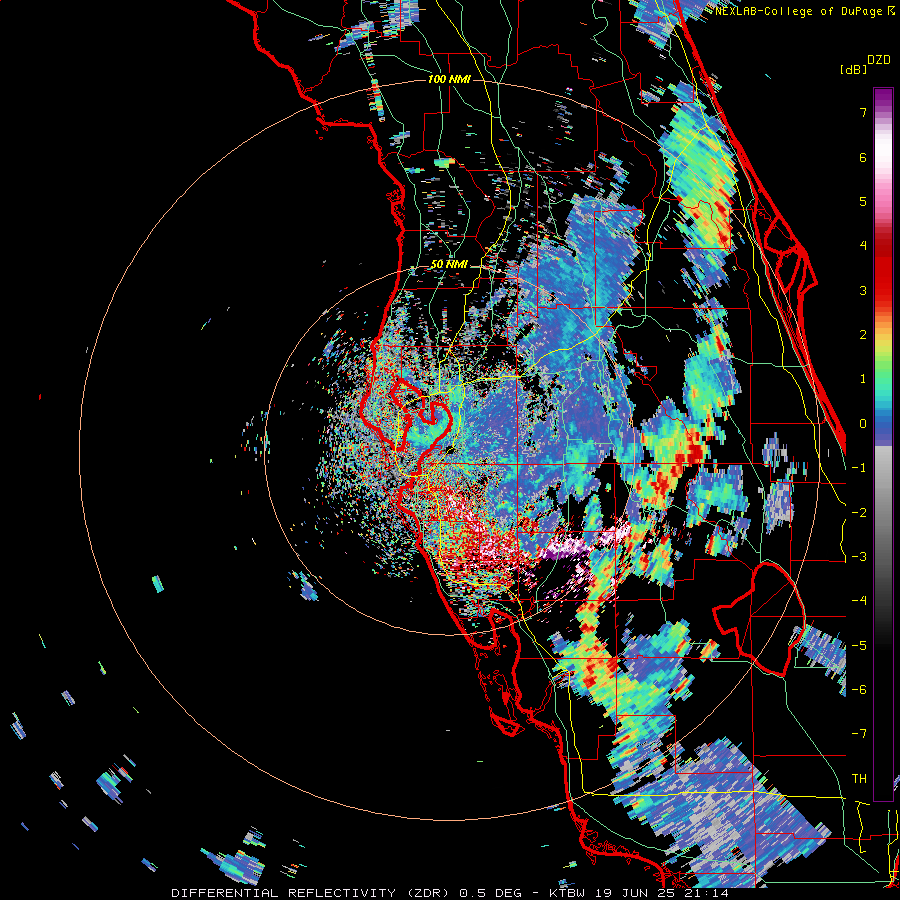Click the 6 value on the scale

pyautogui.click(x=863, y=157)
